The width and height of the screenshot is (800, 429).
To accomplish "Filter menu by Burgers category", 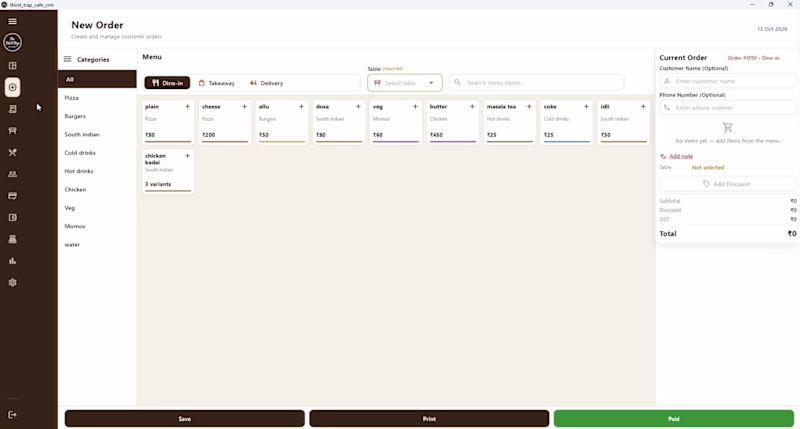I will (97, 116).
